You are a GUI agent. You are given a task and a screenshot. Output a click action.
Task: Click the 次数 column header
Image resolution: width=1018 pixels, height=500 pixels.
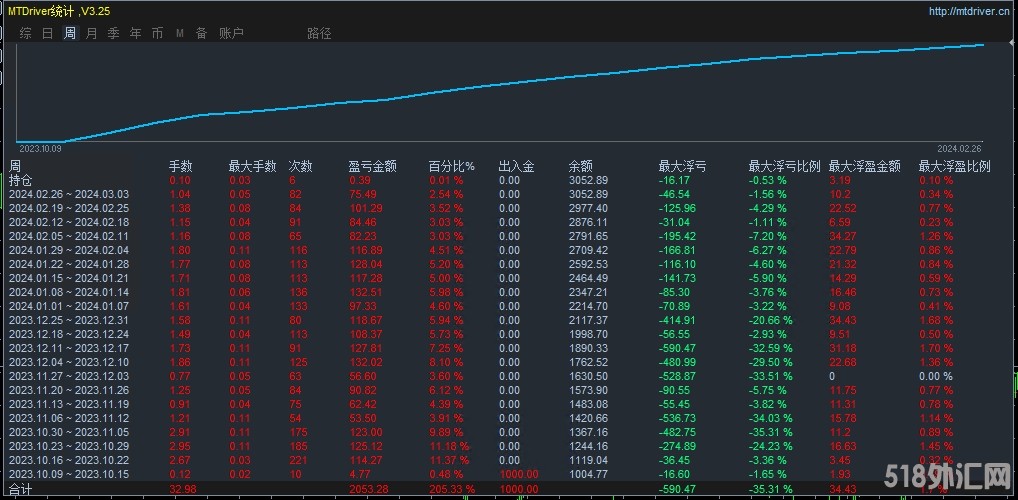(x=301, y=167)
